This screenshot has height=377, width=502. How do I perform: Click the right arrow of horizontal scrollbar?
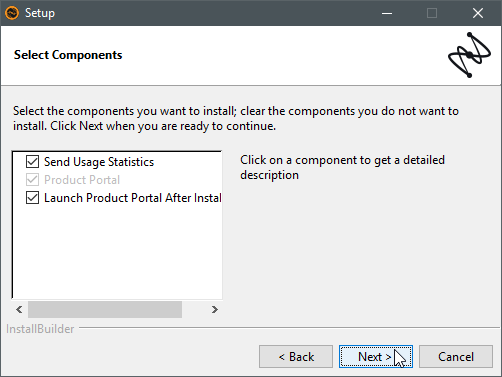pyautogui.click(x=214, y=310)
